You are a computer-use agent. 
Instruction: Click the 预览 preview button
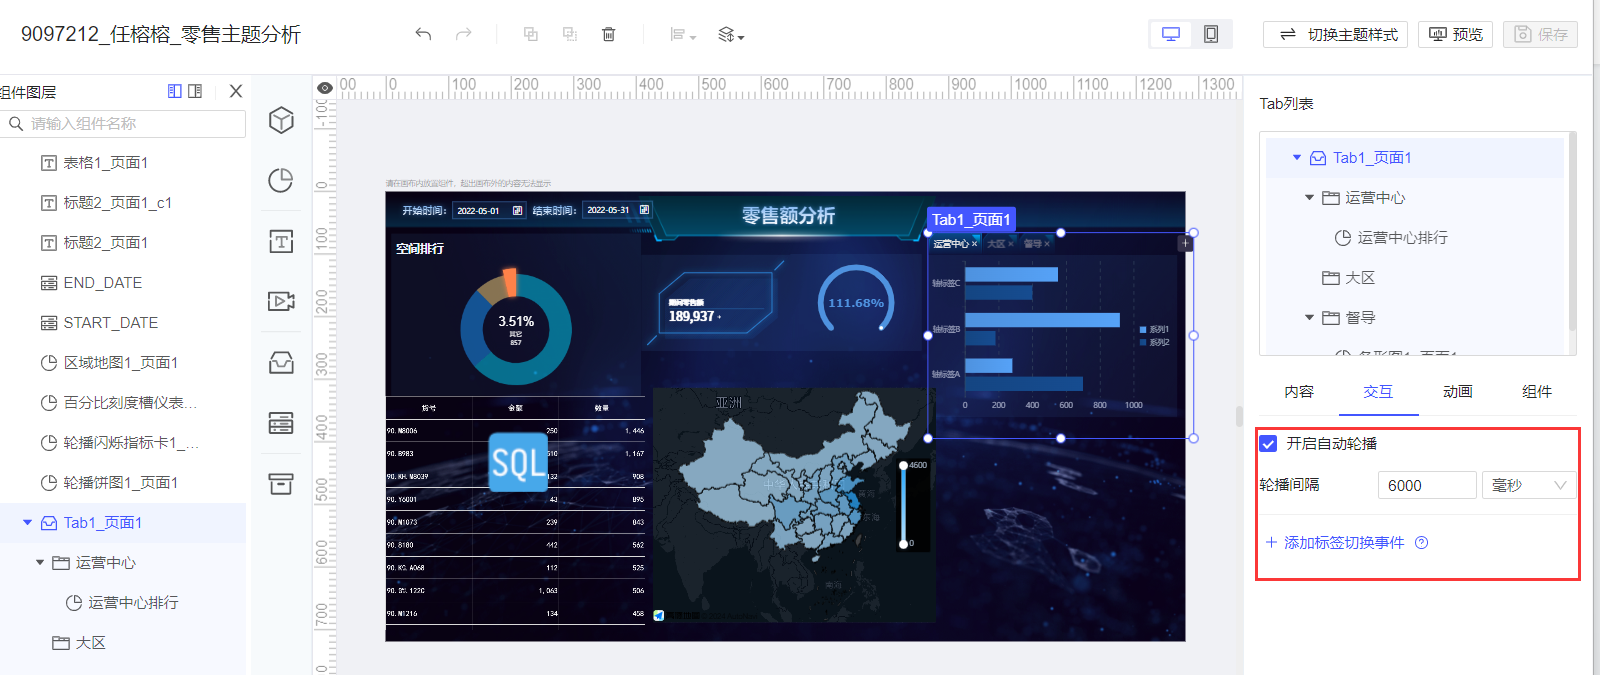pyautogui.click(x=1456, y=34)
